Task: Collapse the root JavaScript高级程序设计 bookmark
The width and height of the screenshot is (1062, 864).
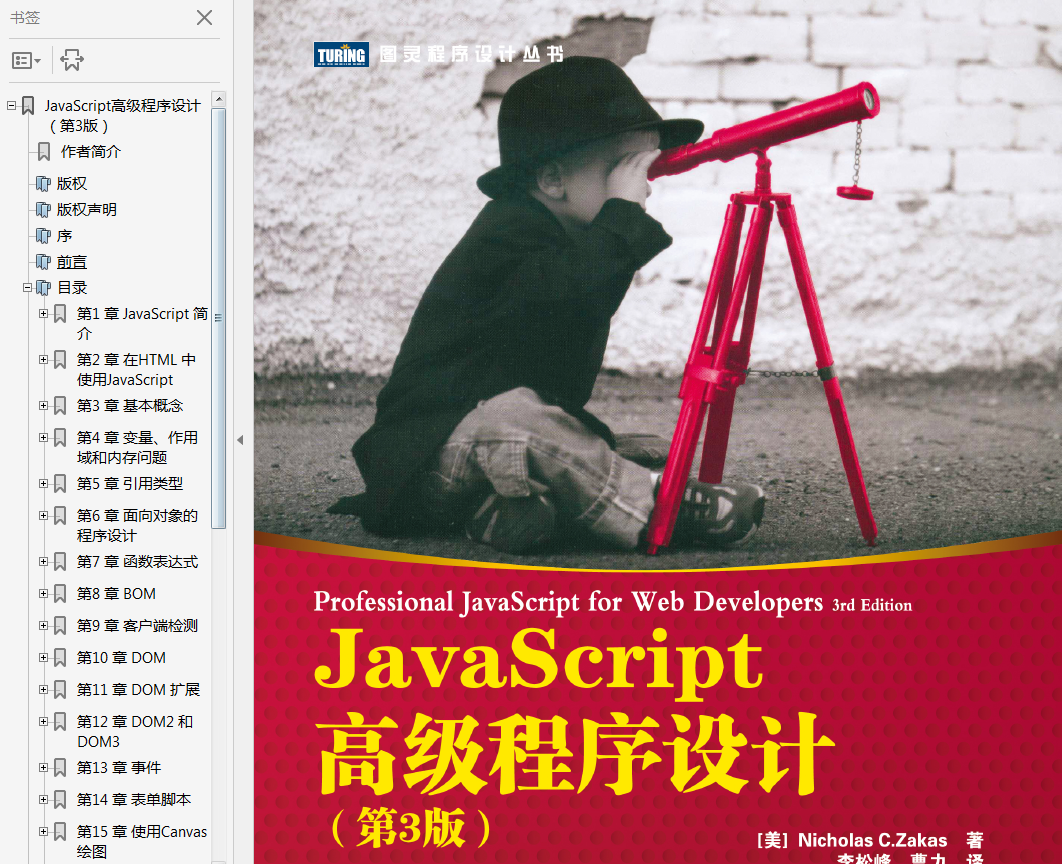Action: 12,106
